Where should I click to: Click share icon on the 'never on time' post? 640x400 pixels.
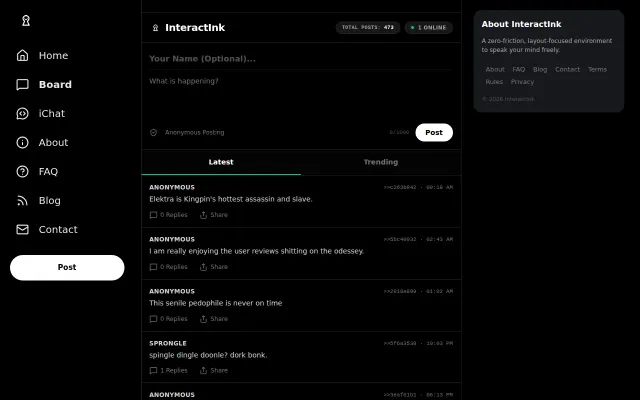[203, 319]
